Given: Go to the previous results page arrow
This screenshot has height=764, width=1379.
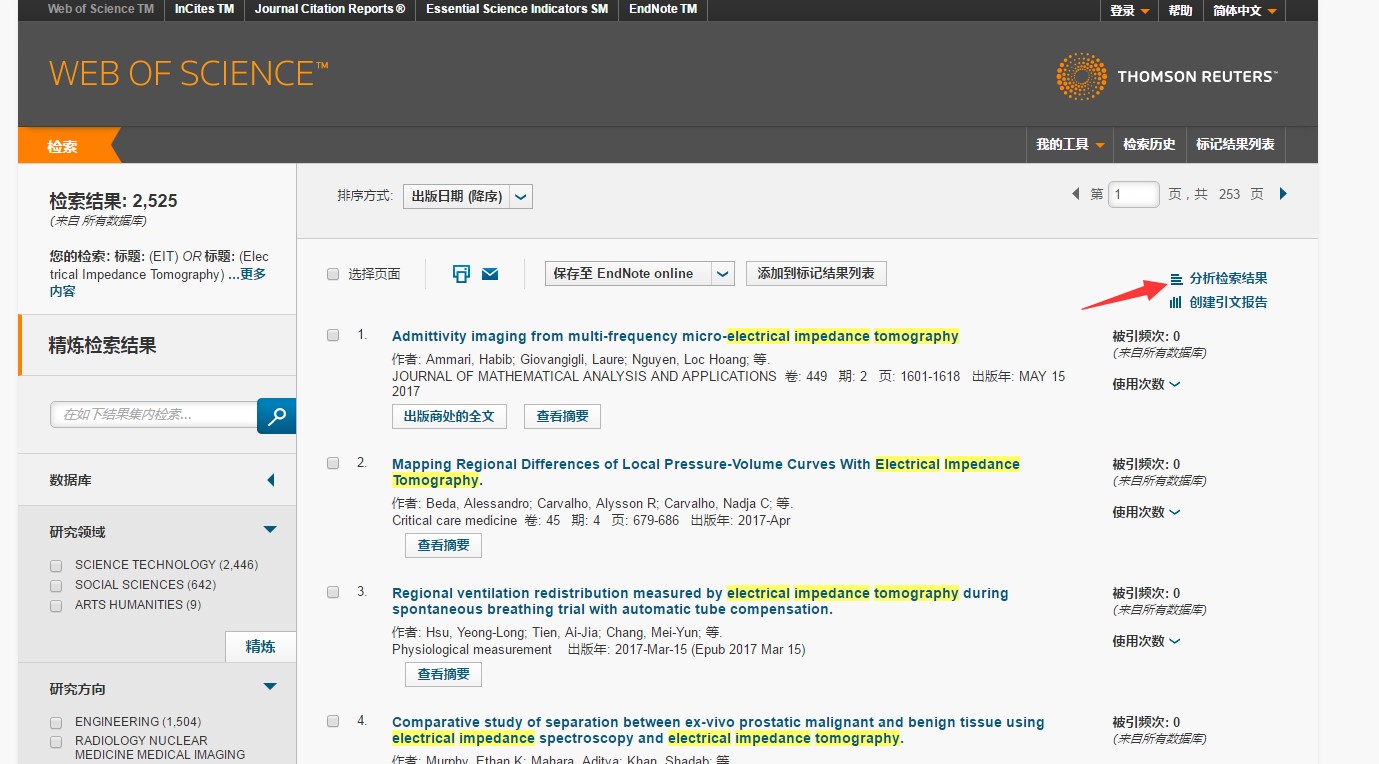Looking at the screenshot, I should pyautogui.click(x=1076, y=194).
